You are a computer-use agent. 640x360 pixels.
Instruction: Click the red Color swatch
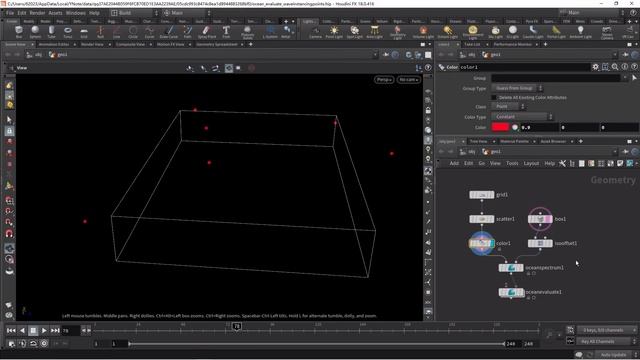pos(500,127)
